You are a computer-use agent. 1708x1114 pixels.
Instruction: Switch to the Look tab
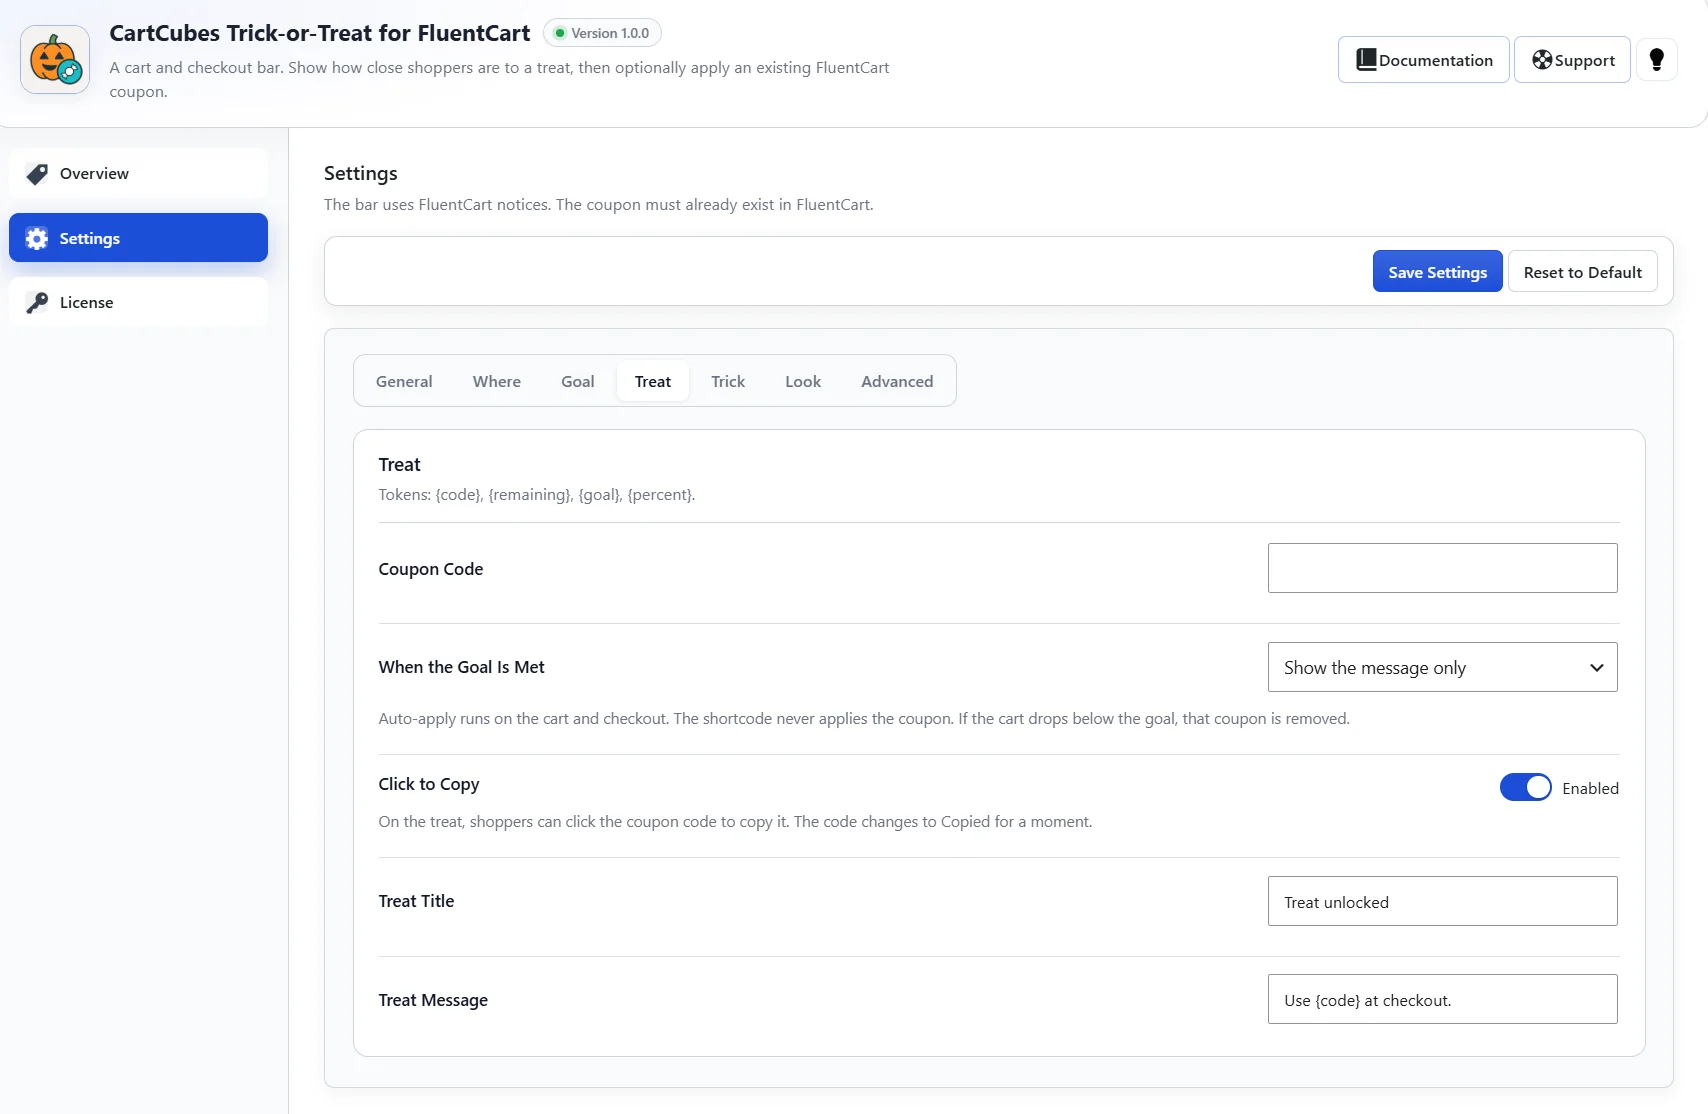pyautogui.click(x=803, y=381)
